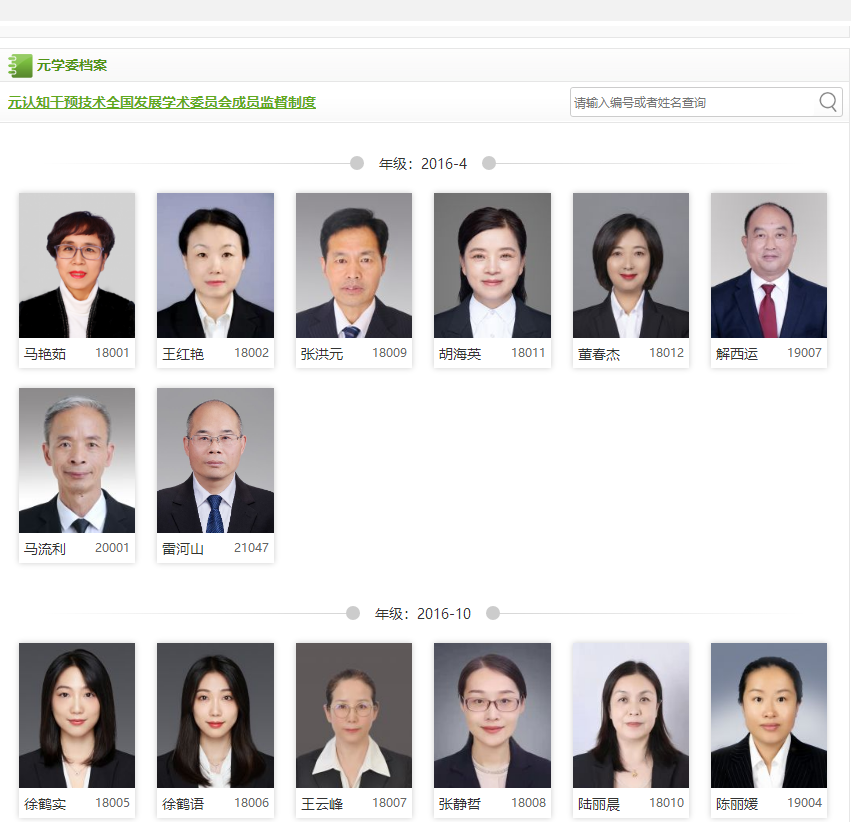851x822 pixels.
Task: Open profile card numbered 18009
Action: coord(354,280)
